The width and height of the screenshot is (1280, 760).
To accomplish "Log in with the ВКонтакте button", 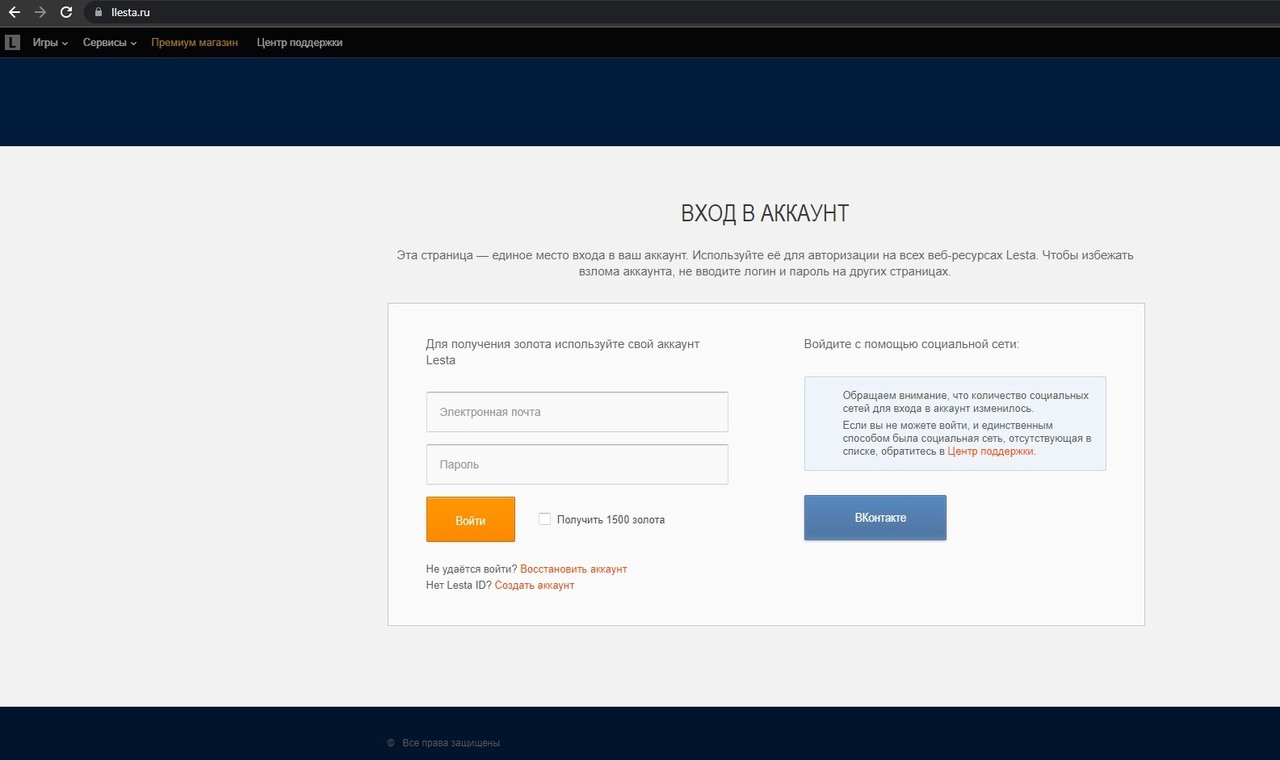I will coord(875,518).
